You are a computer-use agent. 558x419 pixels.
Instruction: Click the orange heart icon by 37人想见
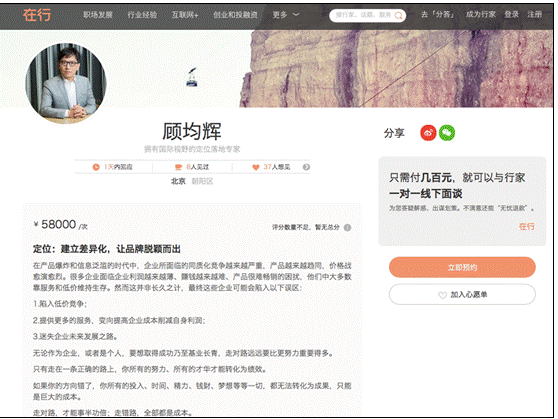pos(256,167)
